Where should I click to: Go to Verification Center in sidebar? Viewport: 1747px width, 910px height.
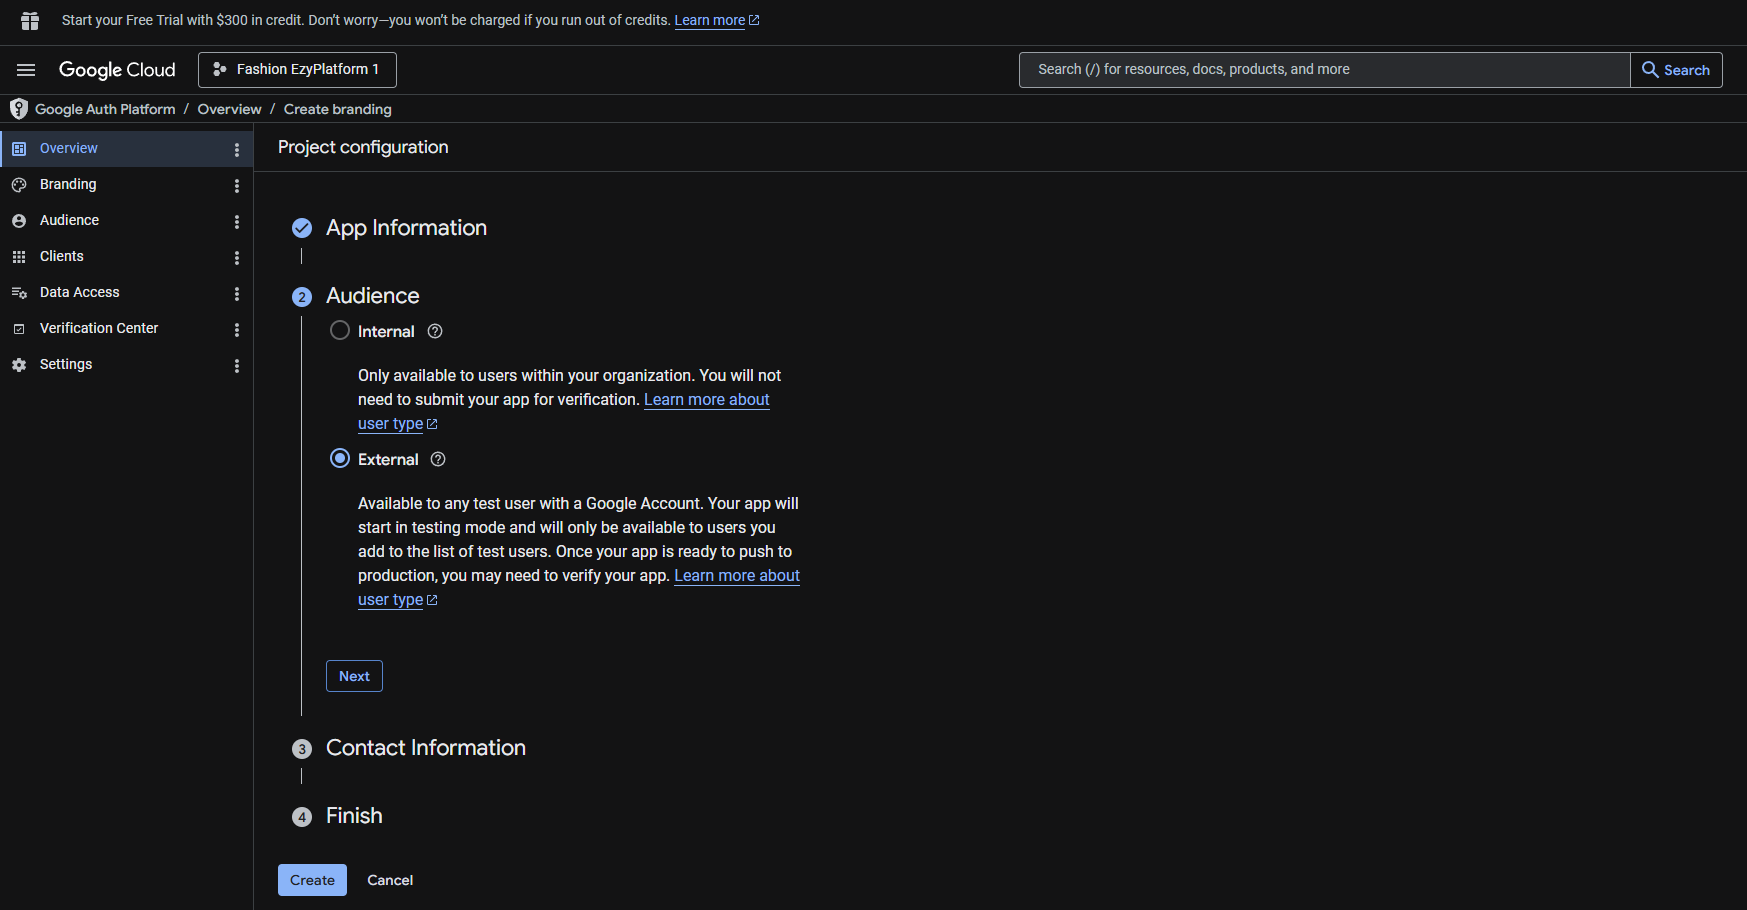coord(99,329)
